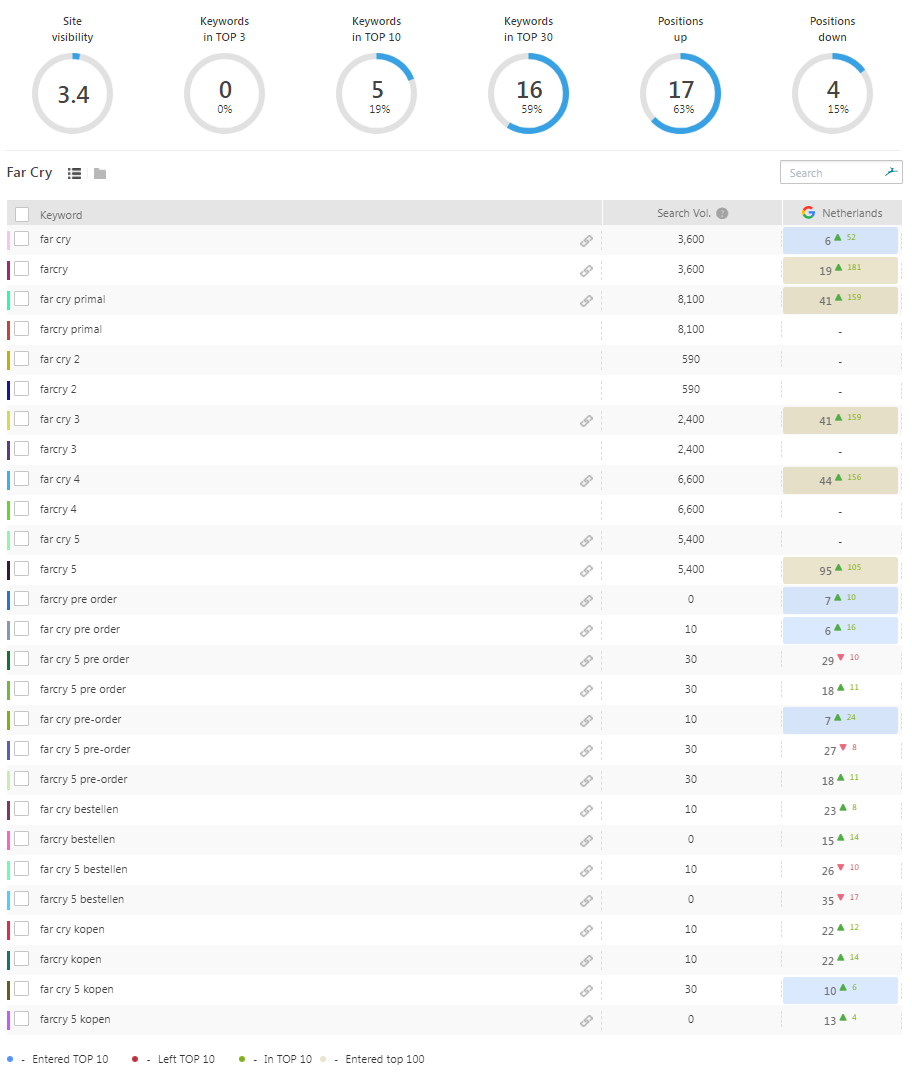Open link icon for 'far cry bestellen'

[x=586, y=811]
